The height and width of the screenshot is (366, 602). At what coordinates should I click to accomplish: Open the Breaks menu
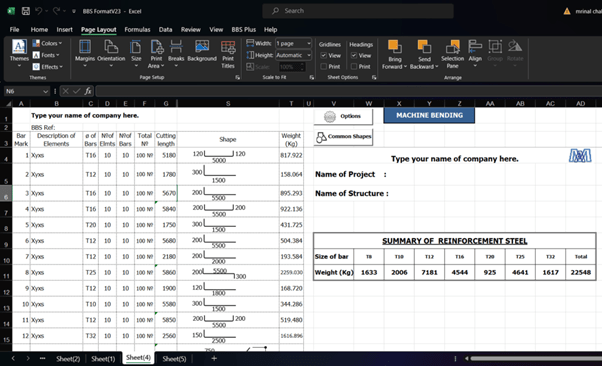(x=176, y=53)
